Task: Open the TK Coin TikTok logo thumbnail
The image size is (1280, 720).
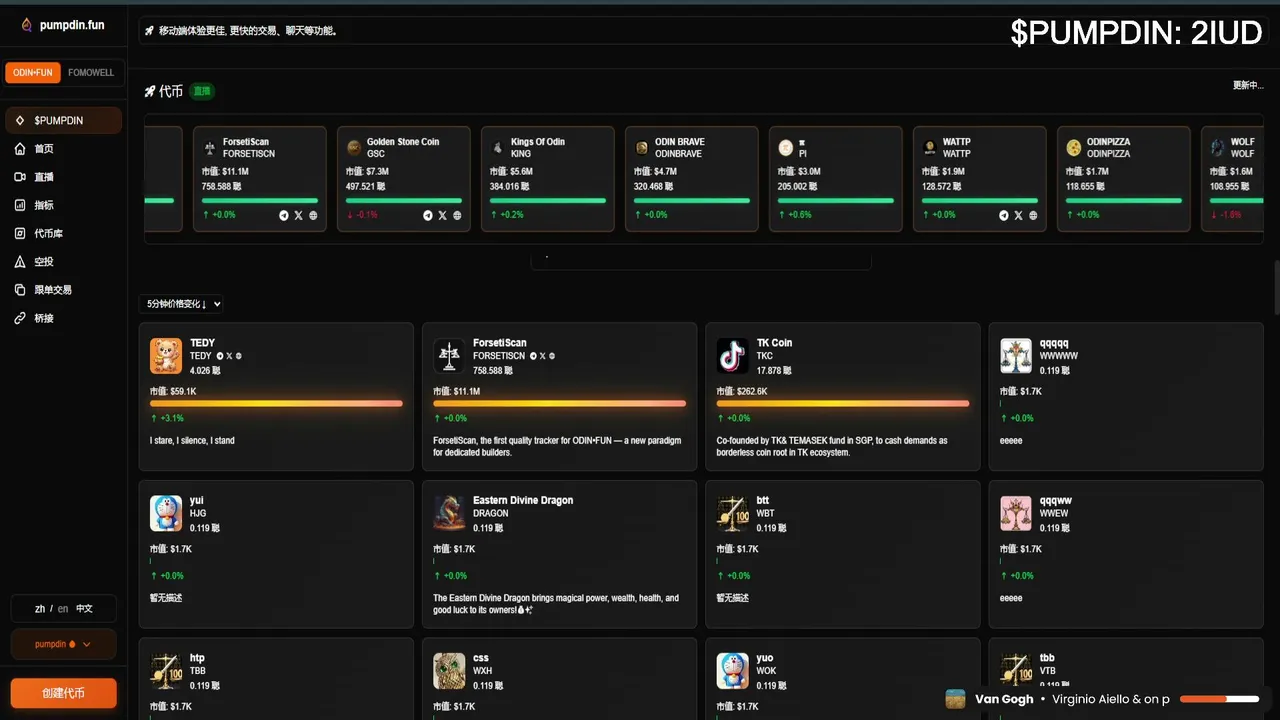Action: [x=733, y=355]
